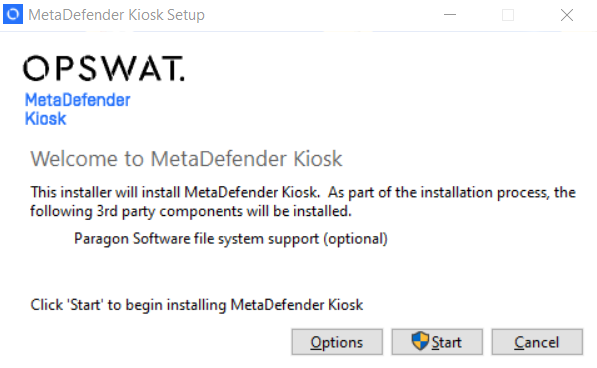The width and height of the screenshot is (597, 368).
Task: Click the greyed-out maximize box
Action: coord(508,15)
